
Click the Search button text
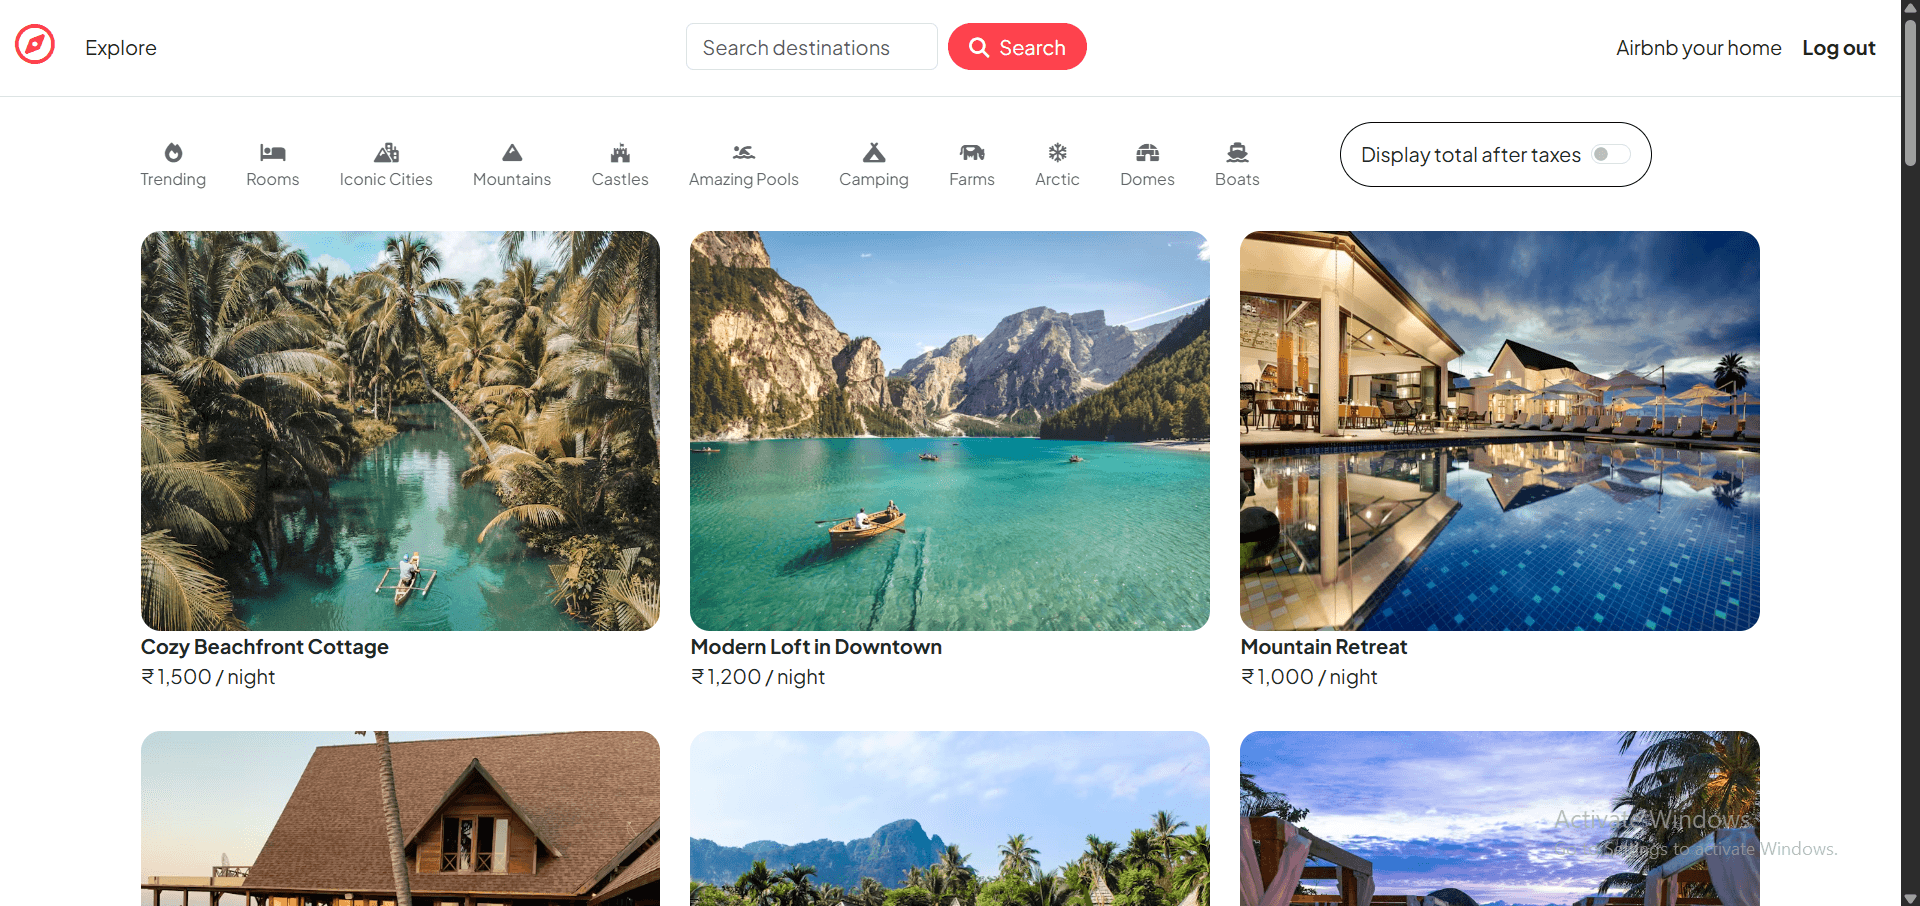click(1032, 48)
